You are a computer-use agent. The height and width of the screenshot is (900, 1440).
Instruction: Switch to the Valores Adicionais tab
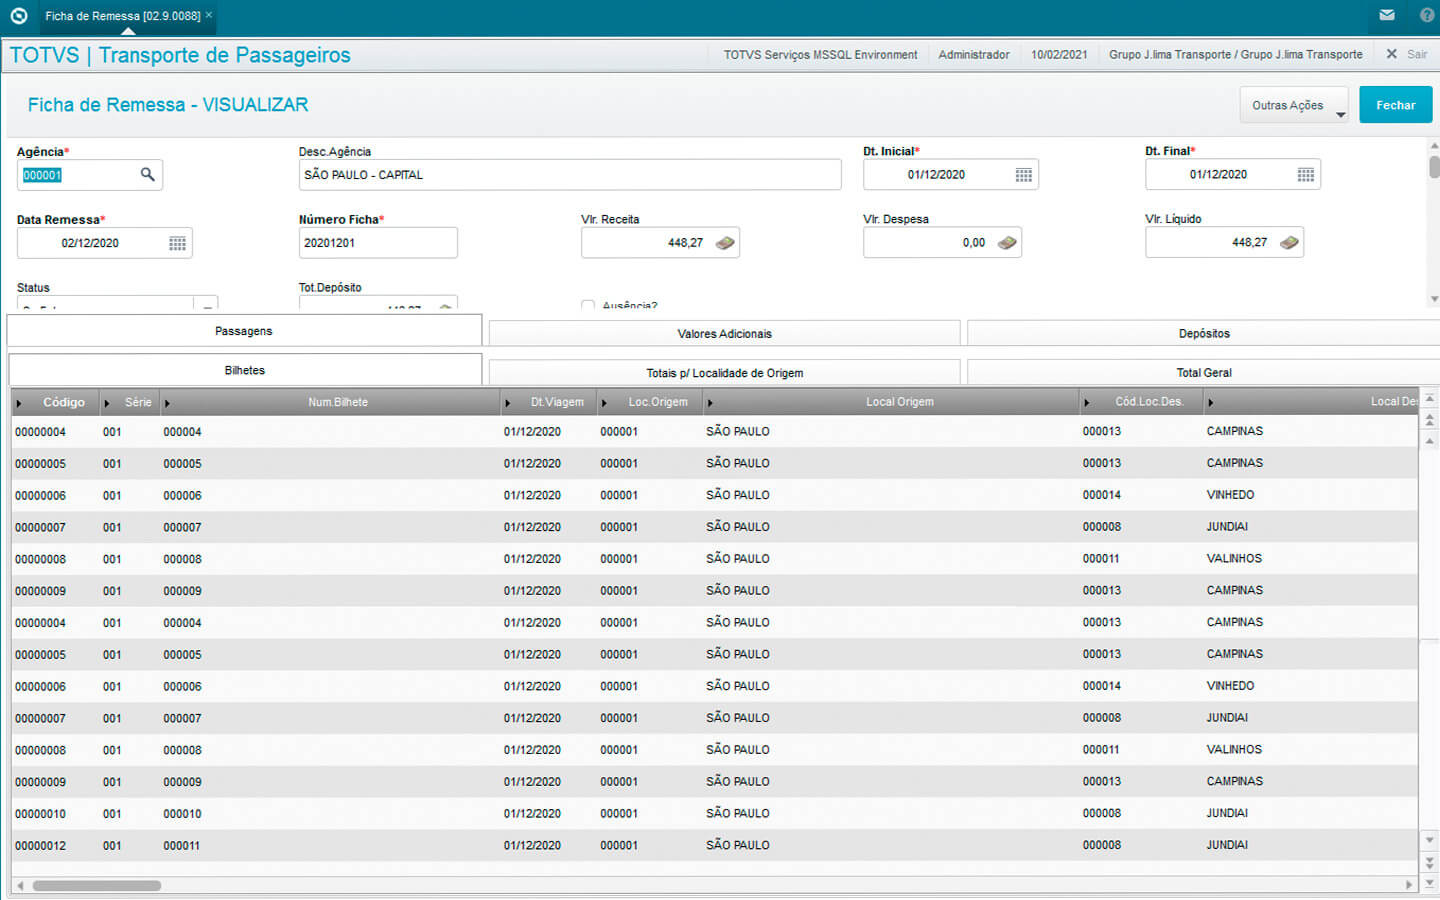(724, 334)
